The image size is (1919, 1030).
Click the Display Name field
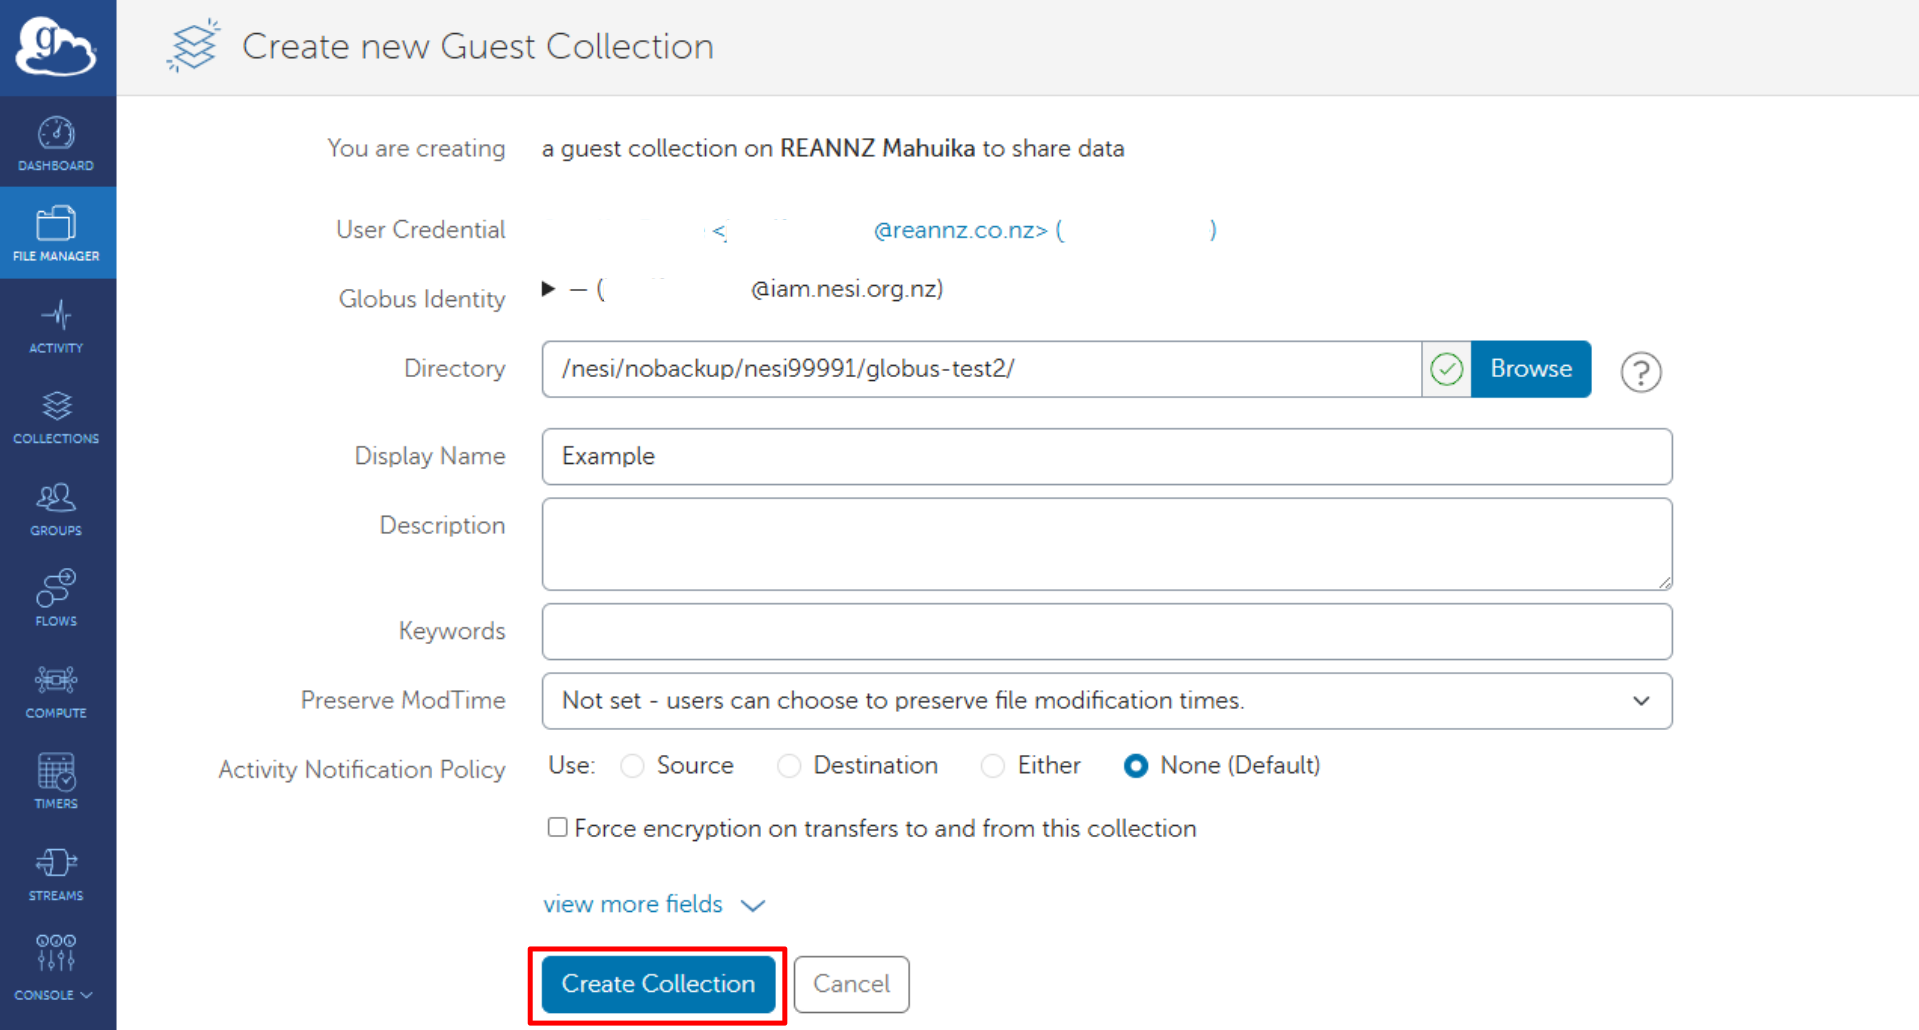[1107, 457]
